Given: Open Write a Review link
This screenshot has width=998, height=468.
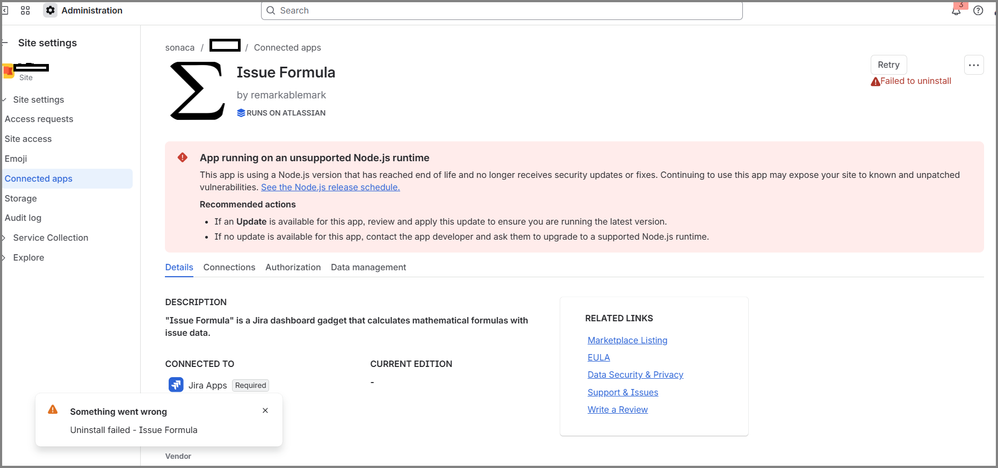Looking at the screenshot, I should click(x=617, y=409).
